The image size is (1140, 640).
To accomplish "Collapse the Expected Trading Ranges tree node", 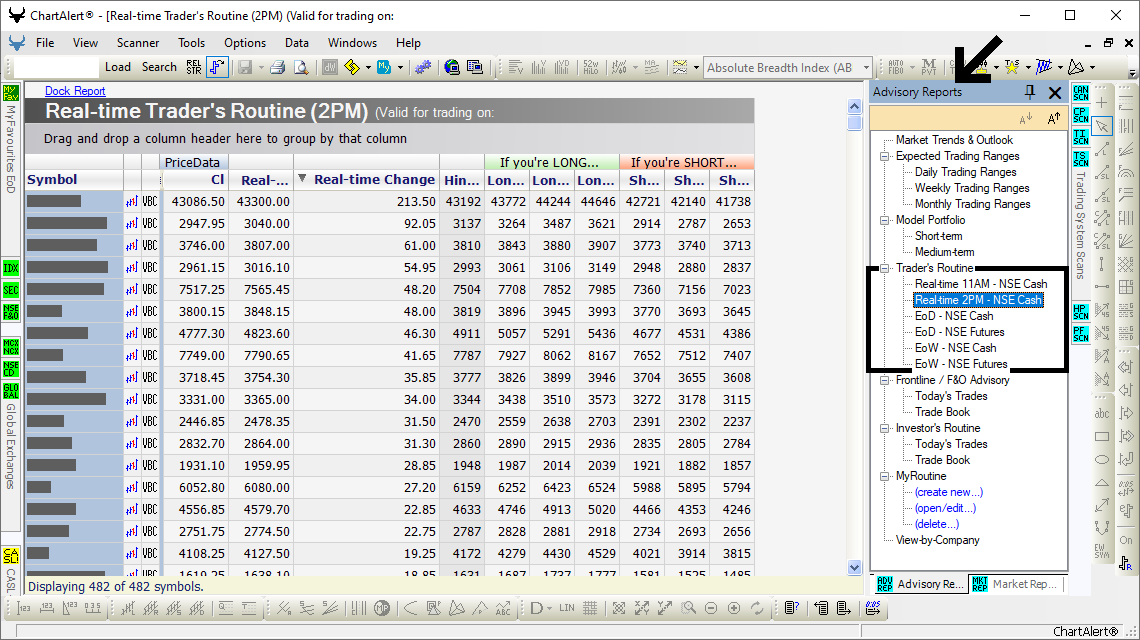I will point(885,156).
